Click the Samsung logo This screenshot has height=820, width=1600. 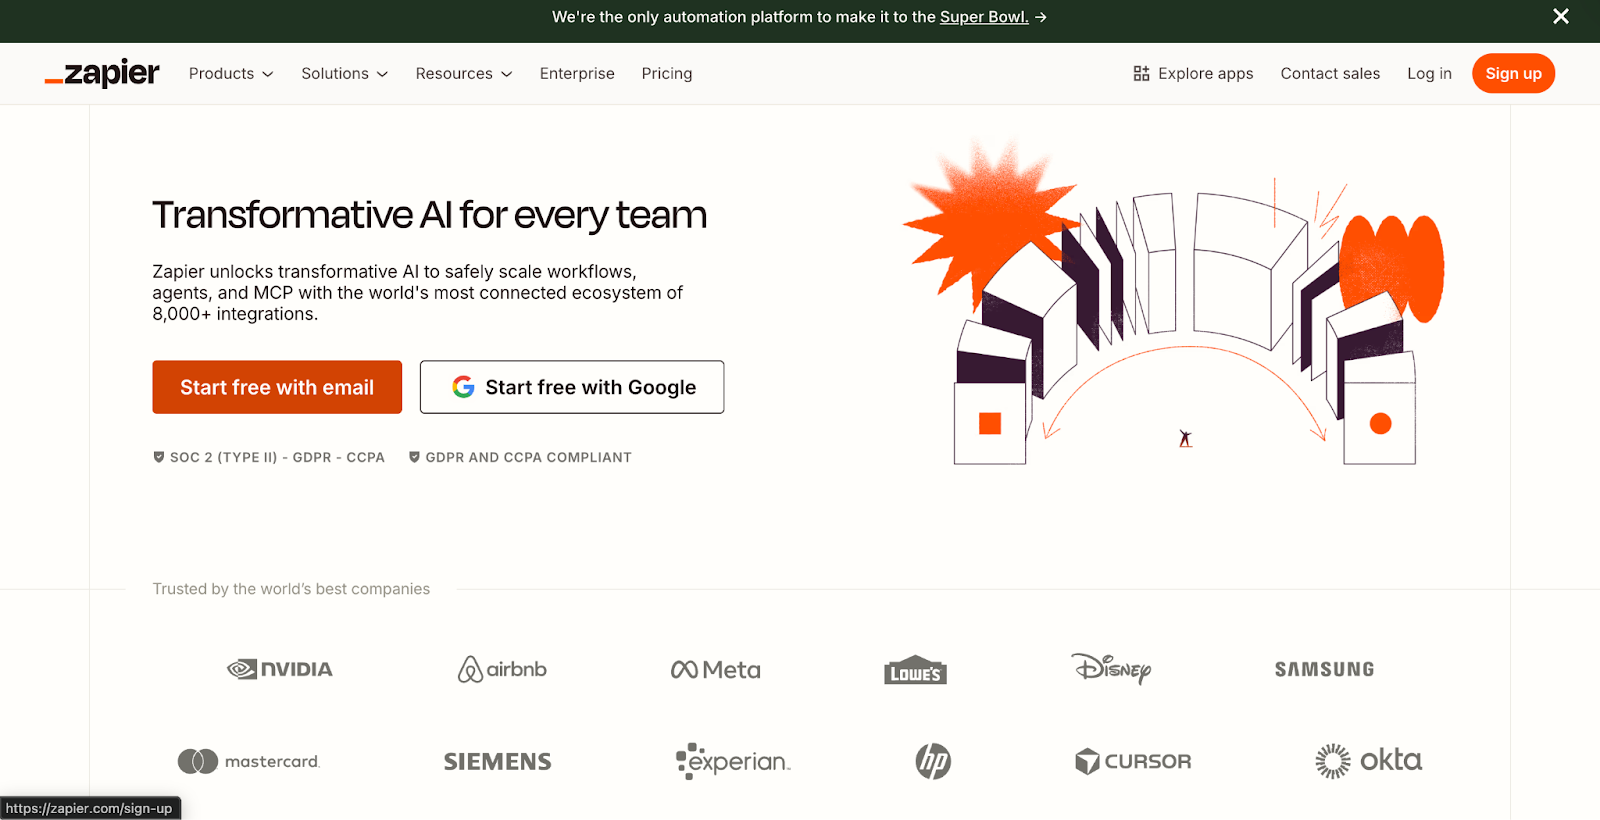1324,669
